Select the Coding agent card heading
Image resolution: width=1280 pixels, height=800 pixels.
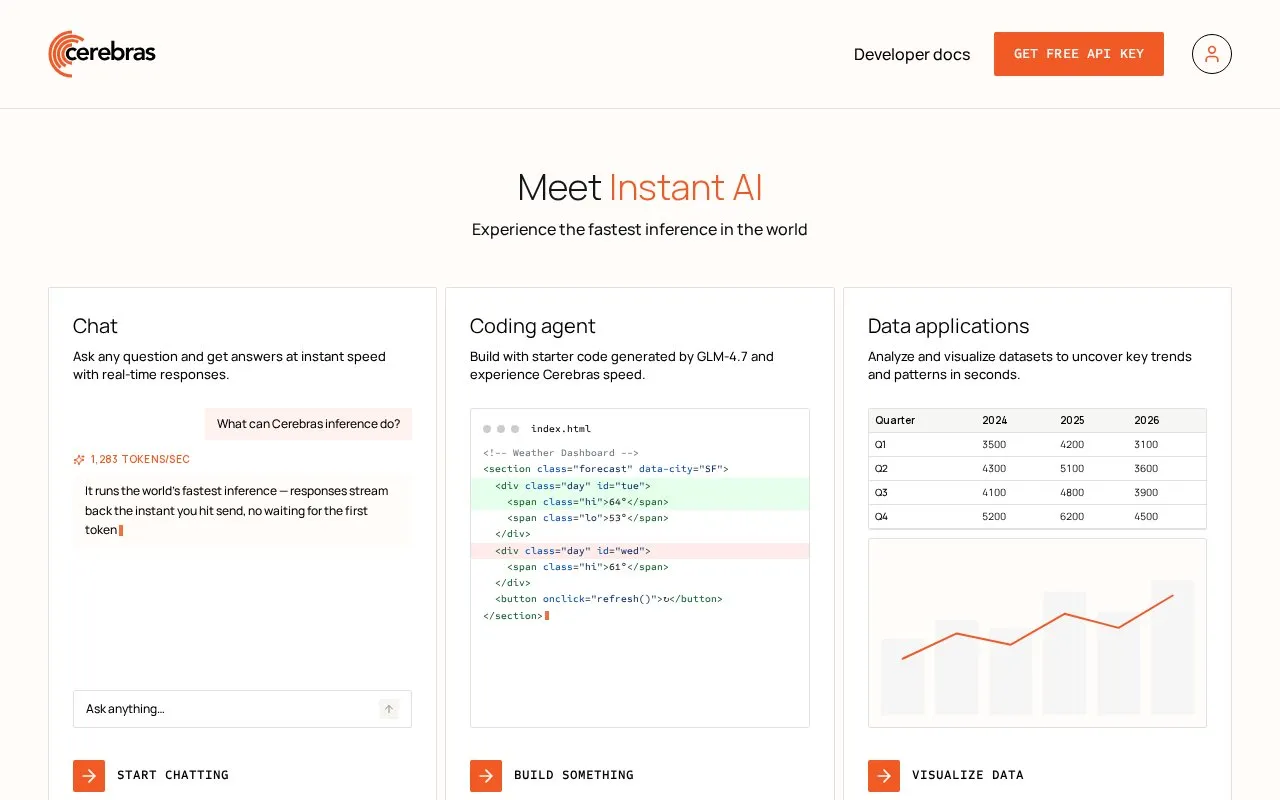coord(533,326)
